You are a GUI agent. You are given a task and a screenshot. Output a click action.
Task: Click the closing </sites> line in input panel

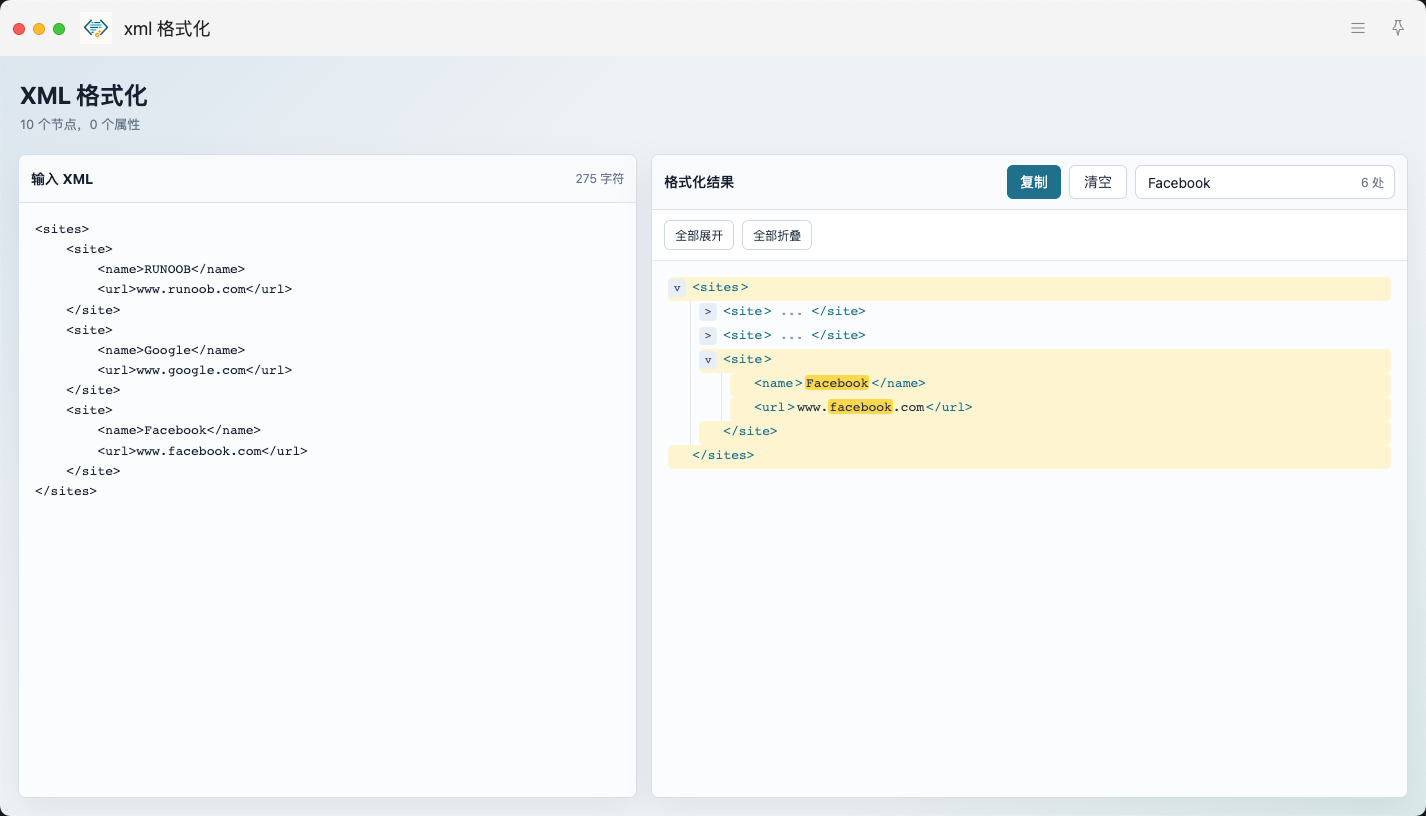click(x=66, y=491)
